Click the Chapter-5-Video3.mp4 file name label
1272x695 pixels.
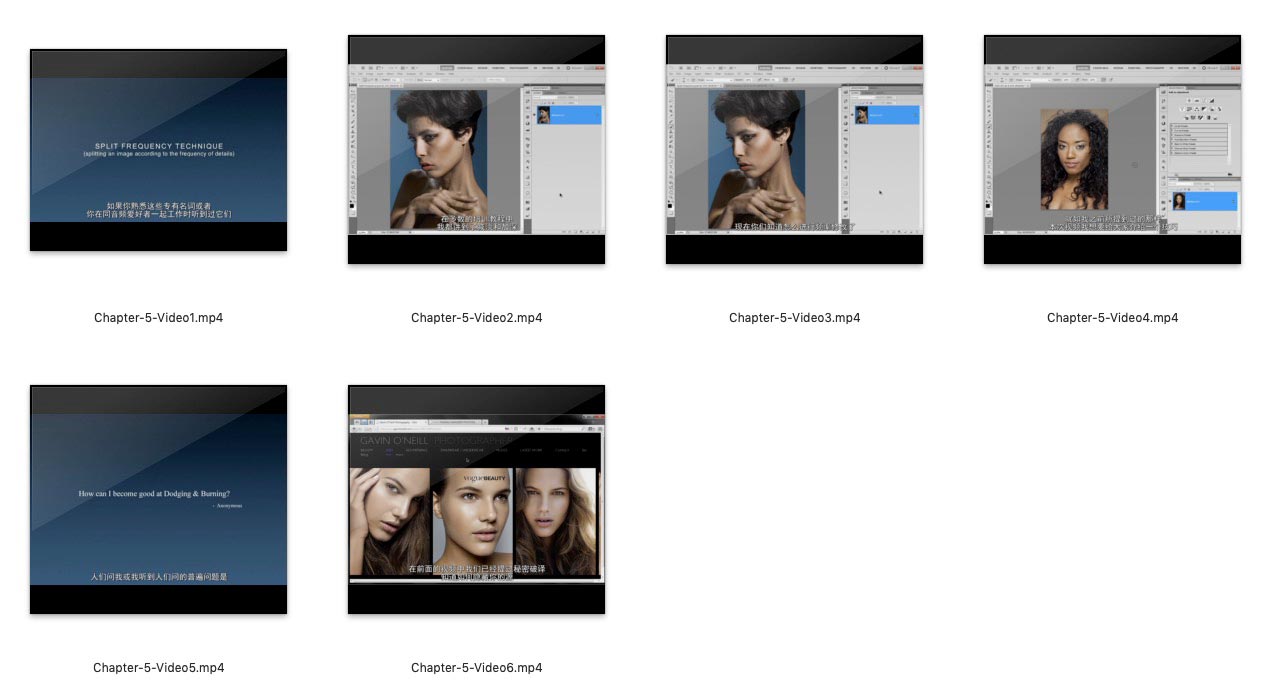(x=794, y=318)
